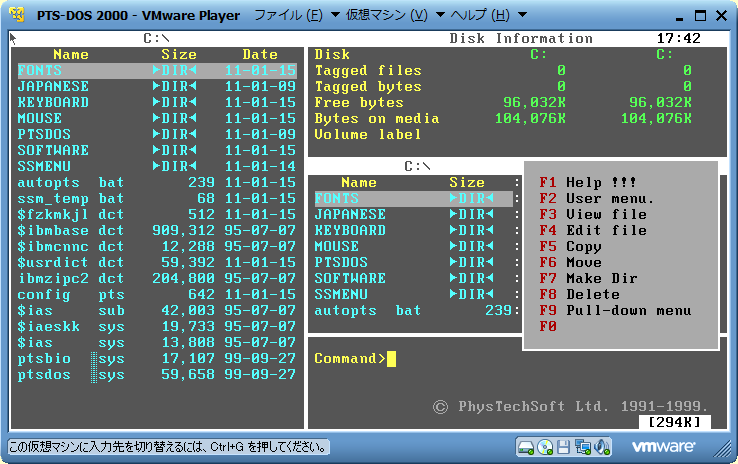The height and width of the screenshot is (464, 738).
Task: Click the network adapter device icon
Action: point(583,447)
